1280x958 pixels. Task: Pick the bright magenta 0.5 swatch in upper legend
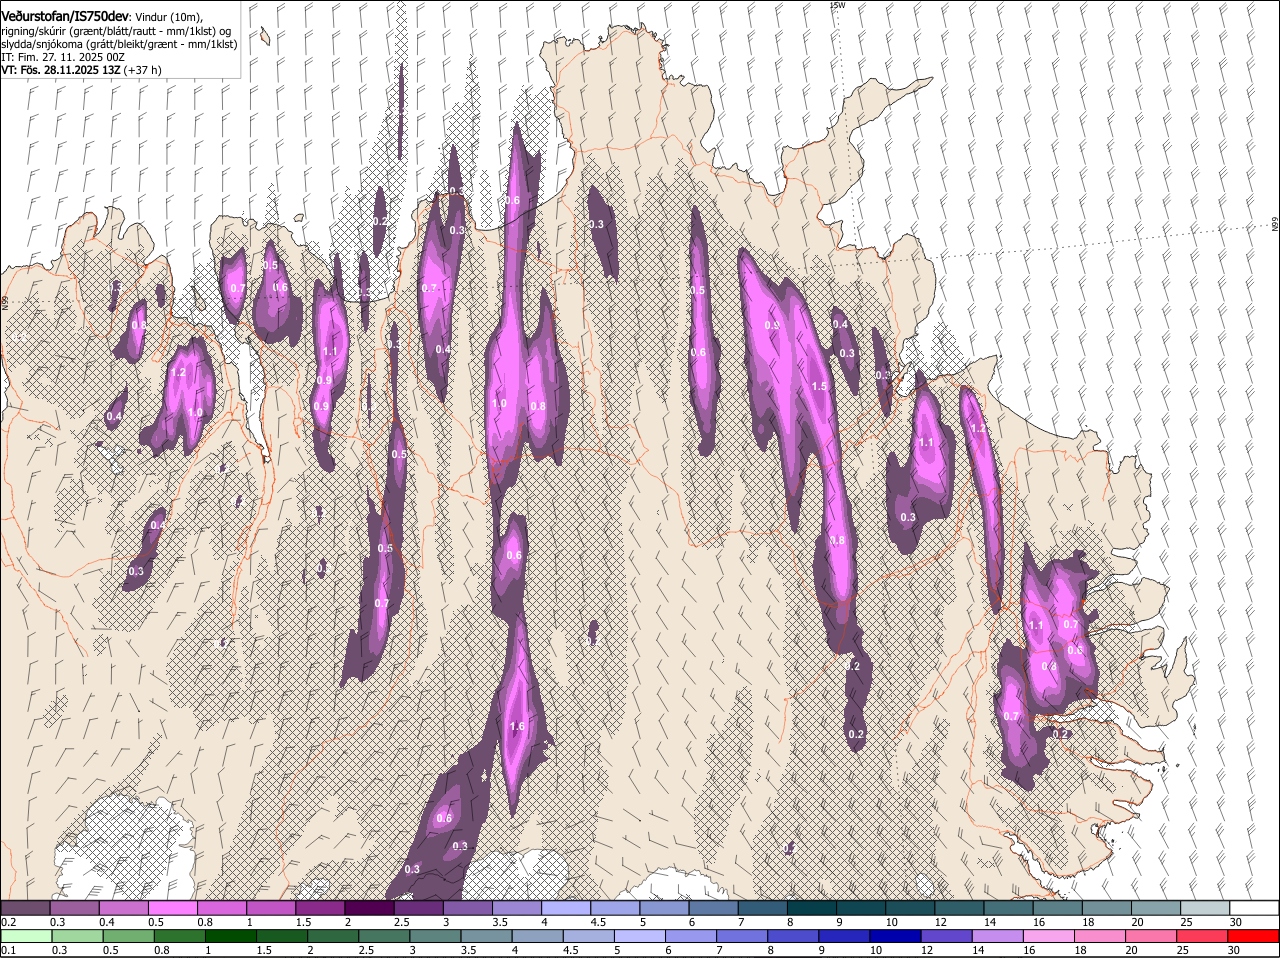pos(172,908)
